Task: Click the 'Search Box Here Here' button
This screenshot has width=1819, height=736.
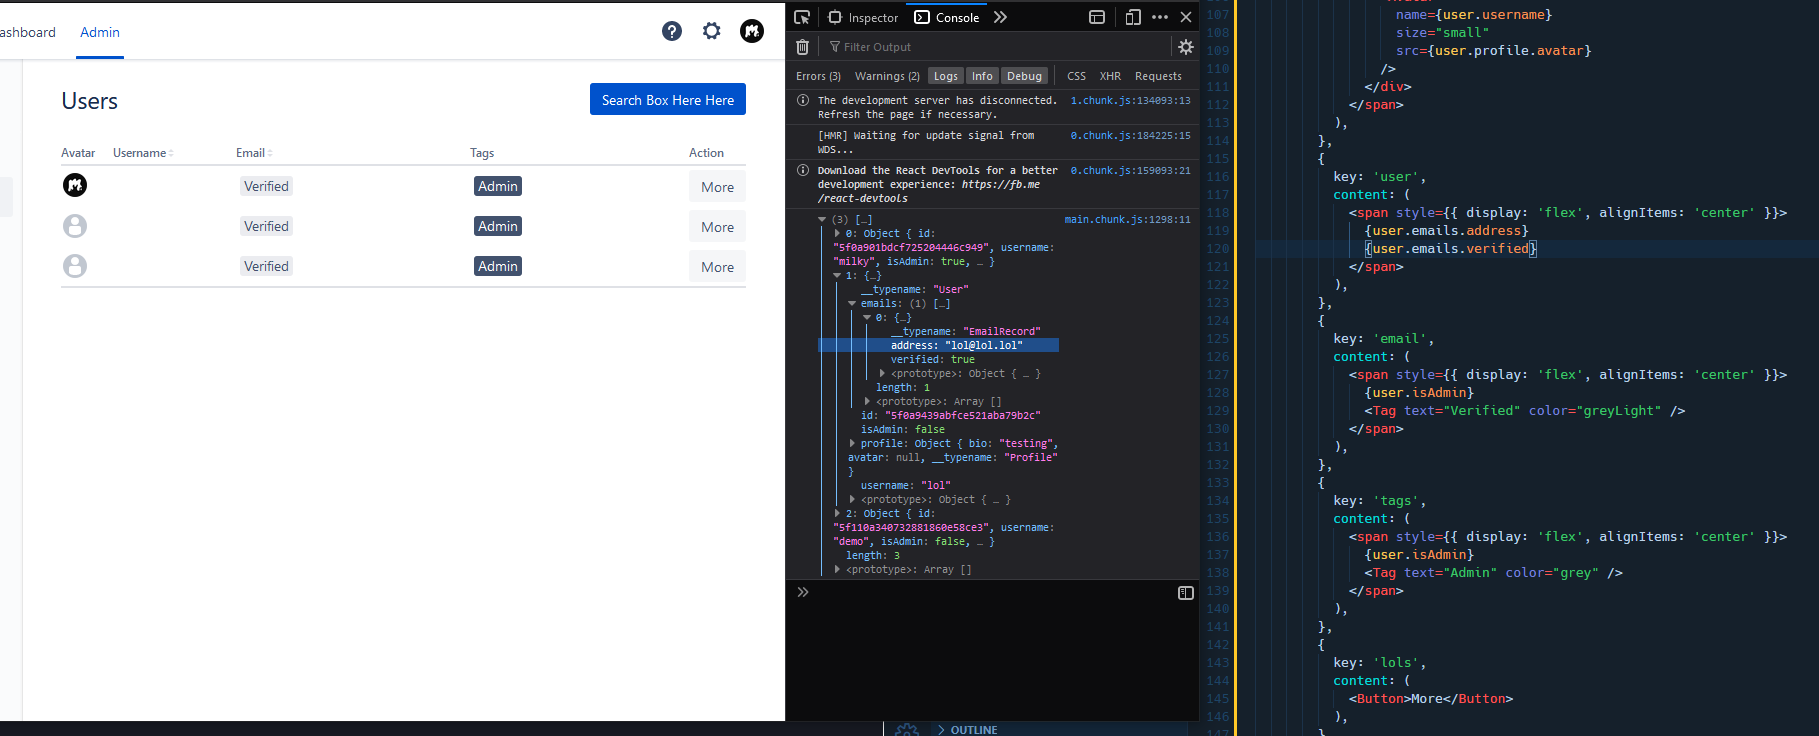Action: (x=667, y=100)
